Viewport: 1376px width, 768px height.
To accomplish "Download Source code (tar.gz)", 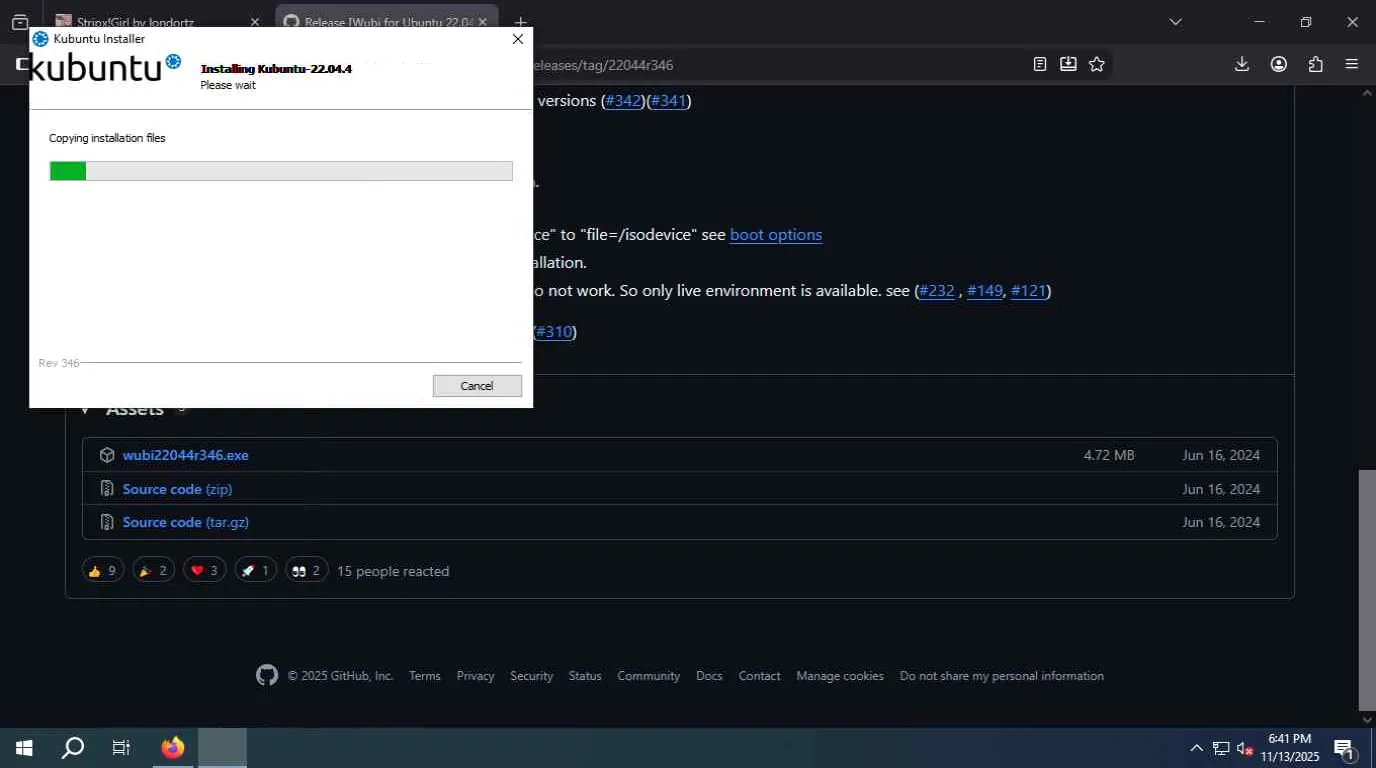I will click(186, 522).
